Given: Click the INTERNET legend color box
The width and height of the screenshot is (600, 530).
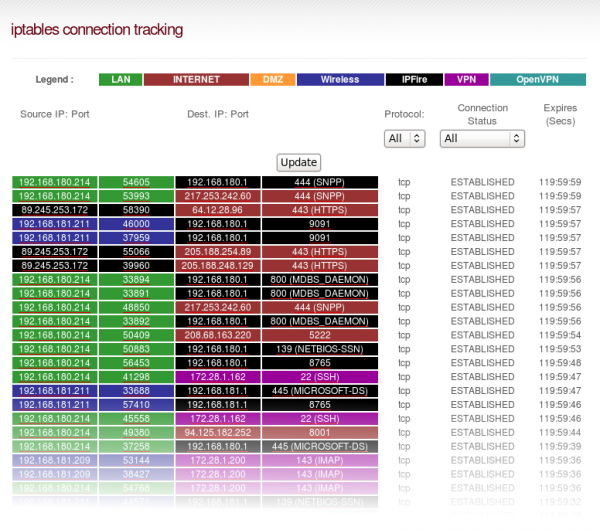Looking at the screenshot, I should tap(196, 80).
